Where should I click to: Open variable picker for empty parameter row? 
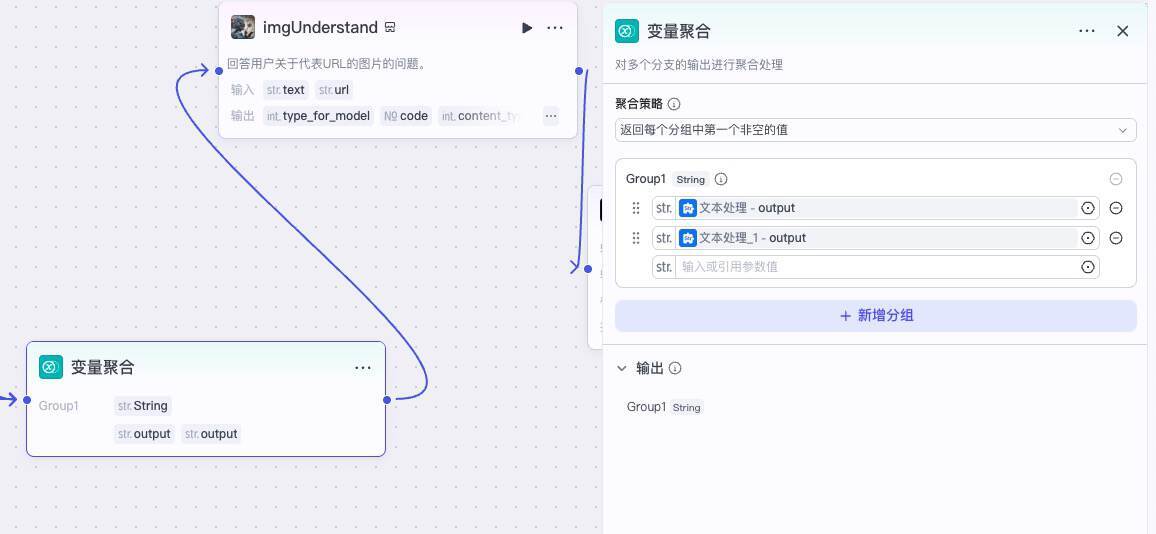point(1087,267)
